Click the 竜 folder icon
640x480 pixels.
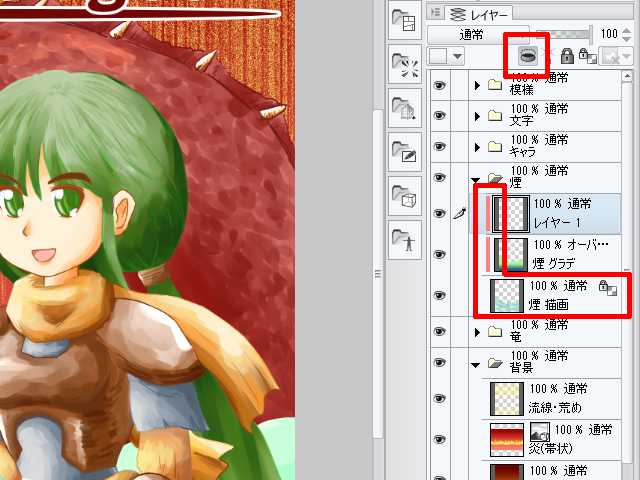coord(495,331)
